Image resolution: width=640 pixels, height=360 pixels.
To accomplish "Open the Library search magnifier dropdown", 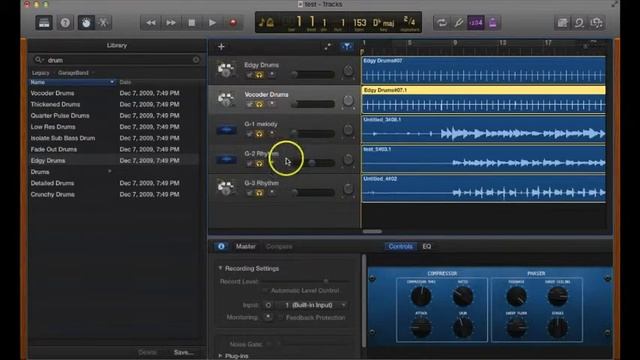I will (x=39, y=60).
